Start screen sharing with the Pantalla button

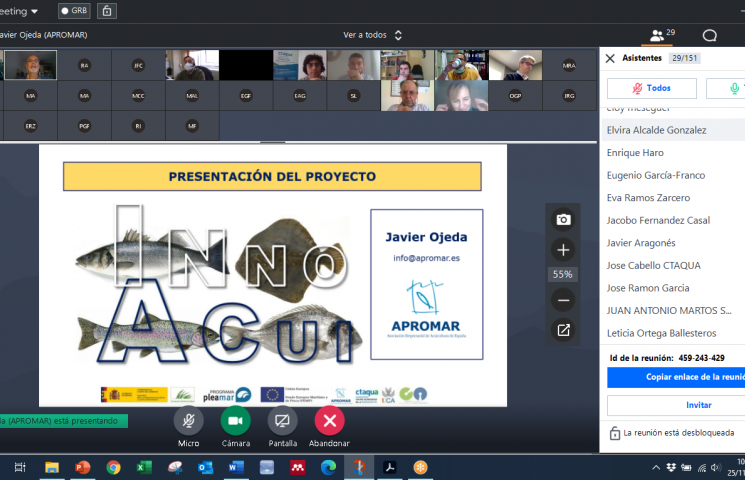click(x=283, y=421)
